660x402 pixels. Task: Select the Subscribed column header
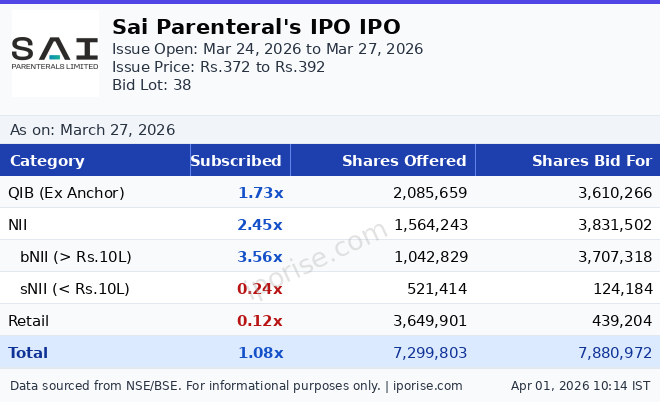point(236,161)
